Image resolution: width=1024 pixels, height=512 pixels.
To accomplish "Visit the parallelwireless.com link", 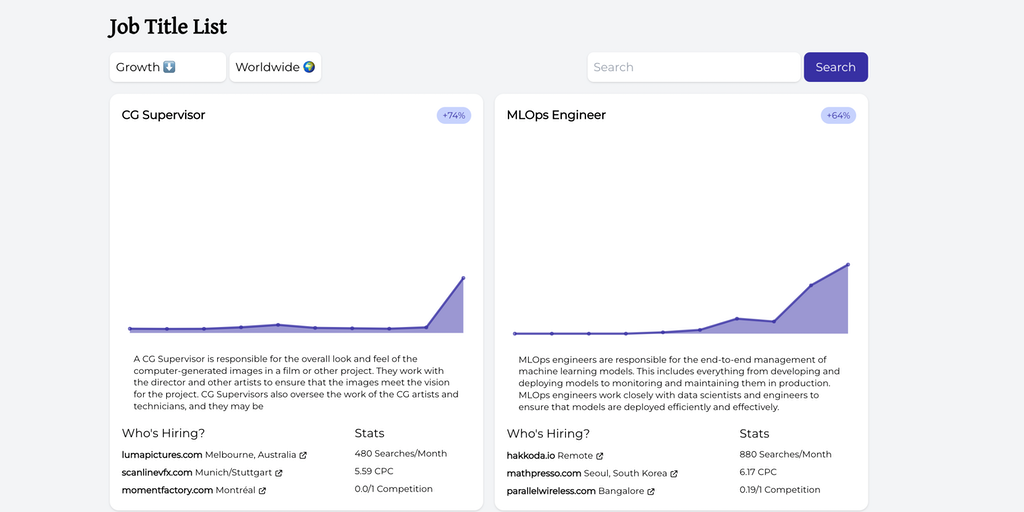I will 551,491.
